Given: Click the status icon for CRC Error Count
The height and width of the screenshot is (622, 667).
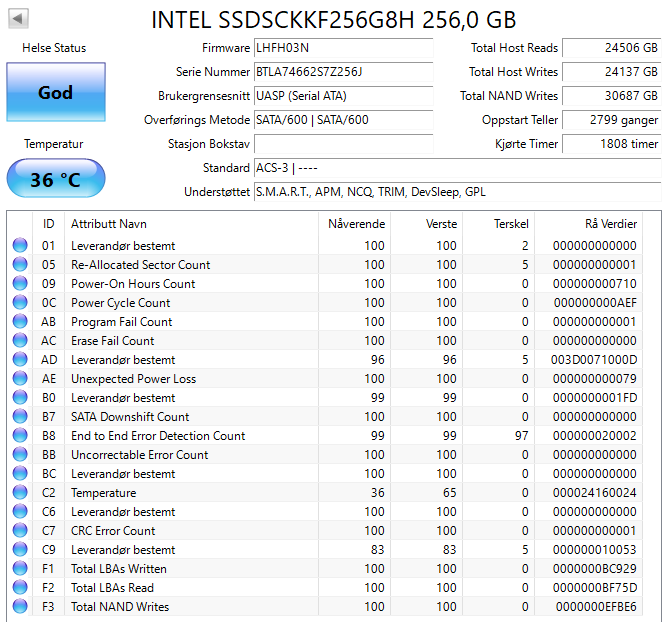Looking at the screenshot, I should pos(20,531).
